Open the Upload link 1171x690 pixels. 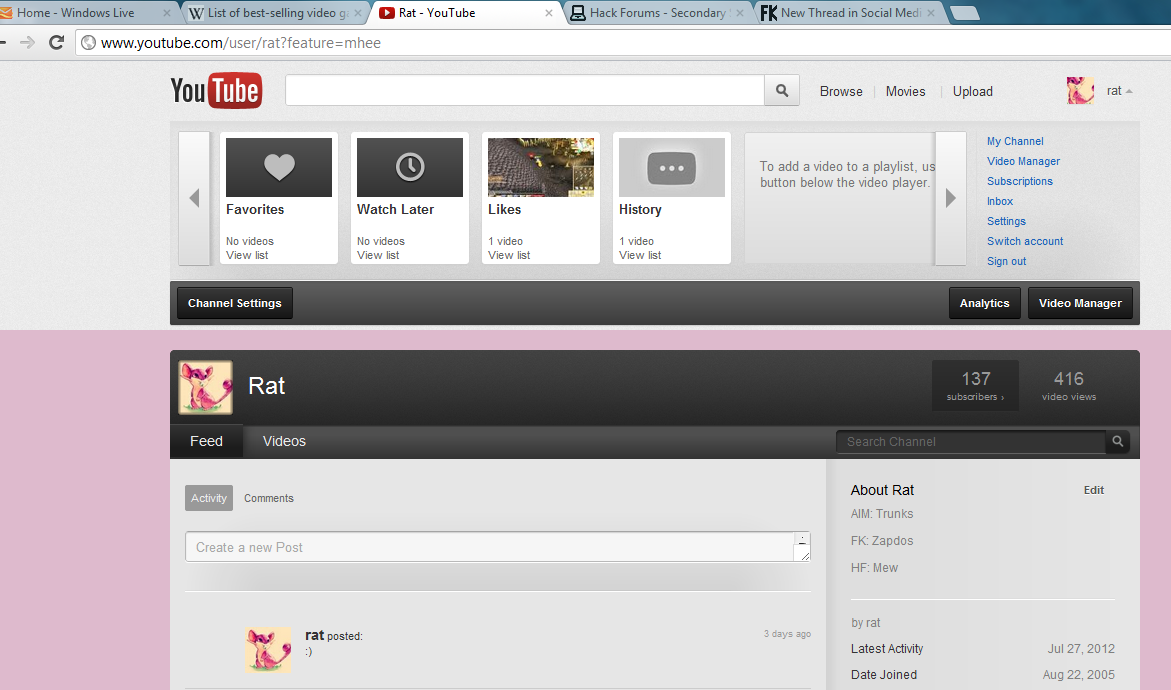(x=972, y=91)
